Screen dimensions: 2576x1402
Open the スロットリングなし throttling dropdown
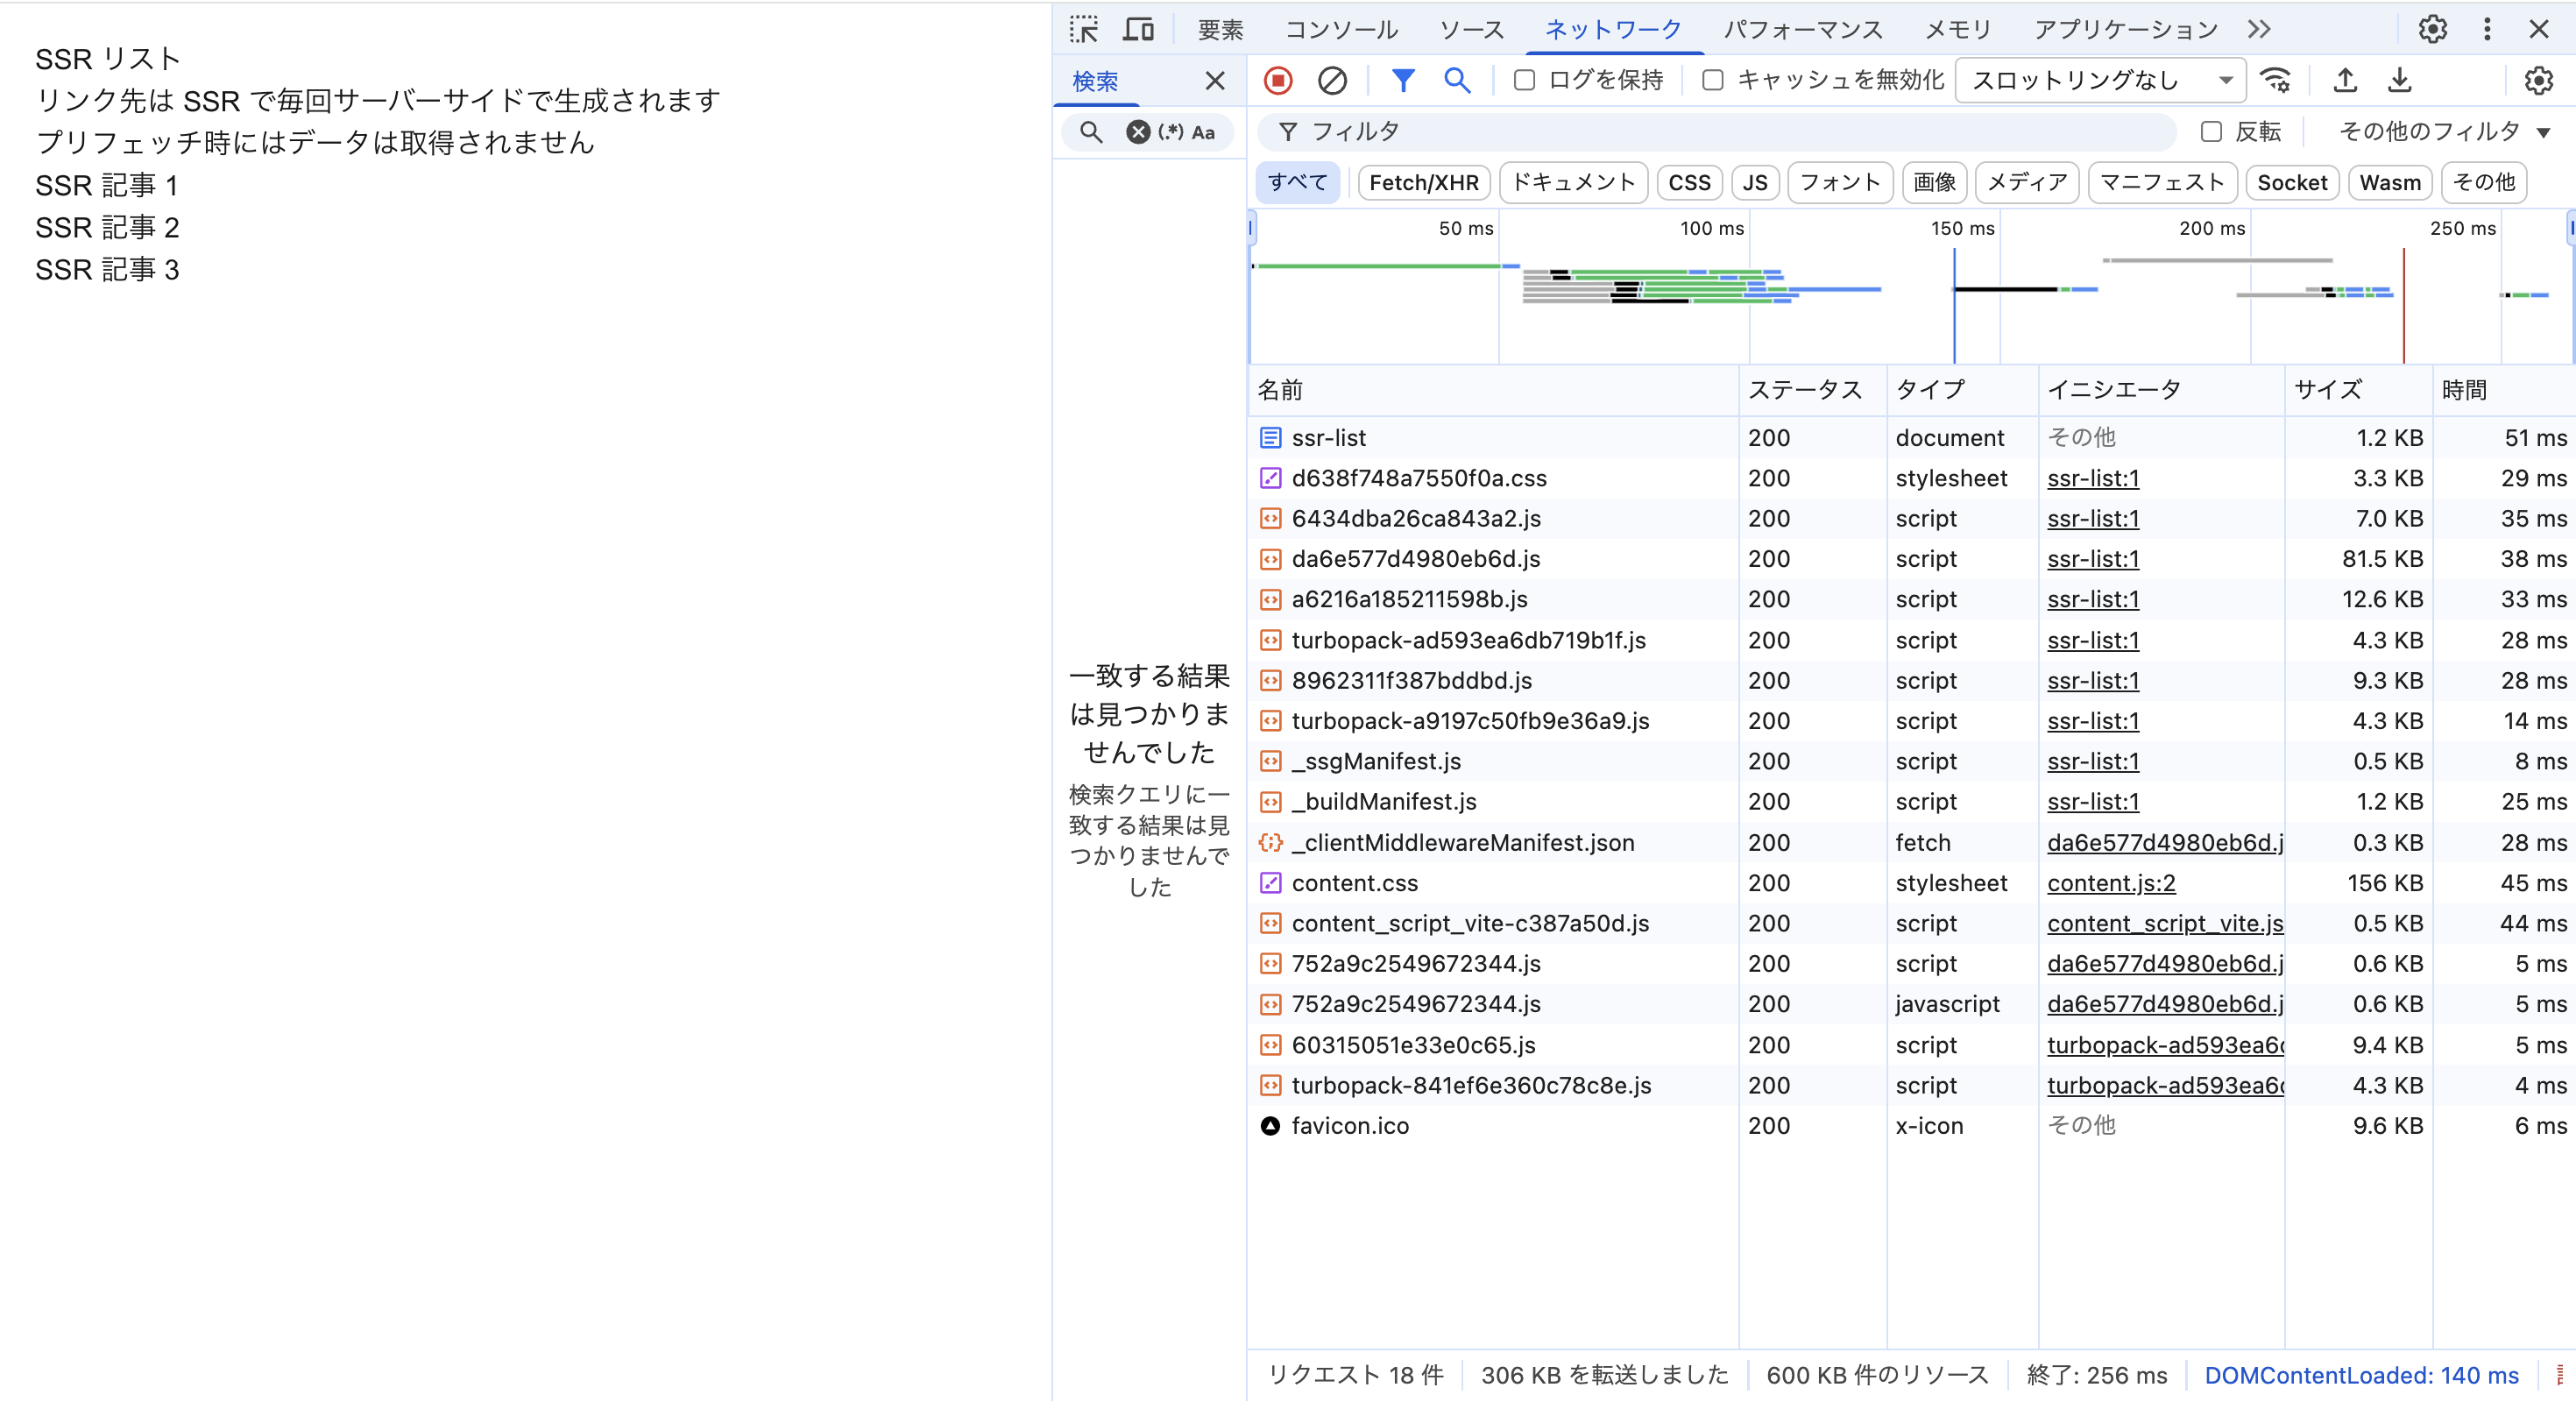[x=2100, y=80]
